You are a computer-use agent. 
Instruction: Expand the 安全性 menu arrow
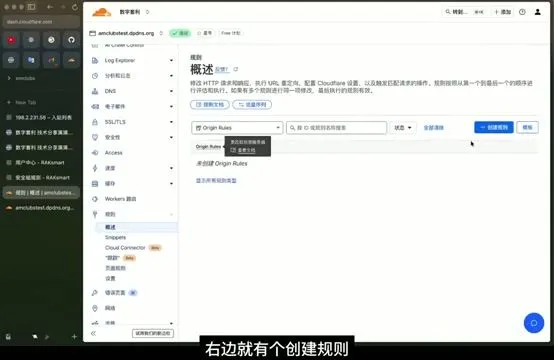tap(171, 137)
